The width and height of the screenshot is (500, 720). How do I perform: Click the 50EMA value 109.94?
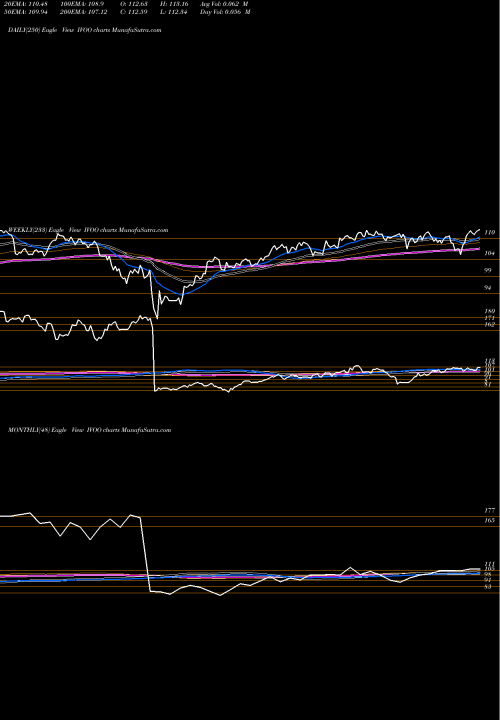[x=28, y=12]
